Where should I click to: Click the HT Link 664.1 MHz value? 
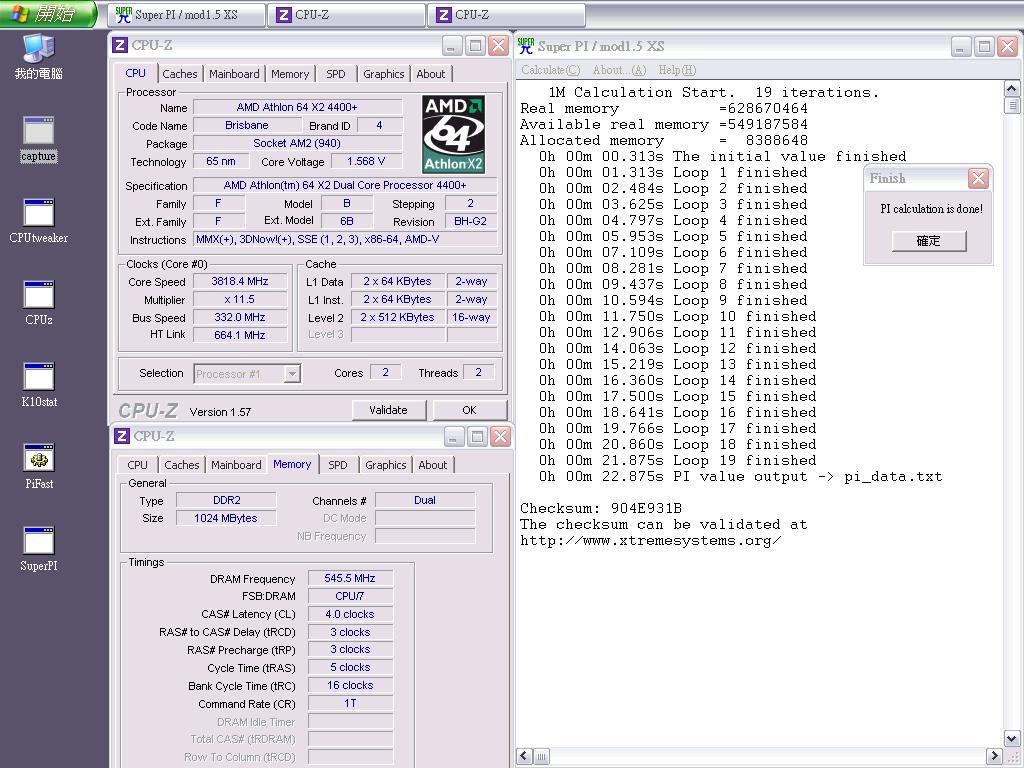point(240,335)
